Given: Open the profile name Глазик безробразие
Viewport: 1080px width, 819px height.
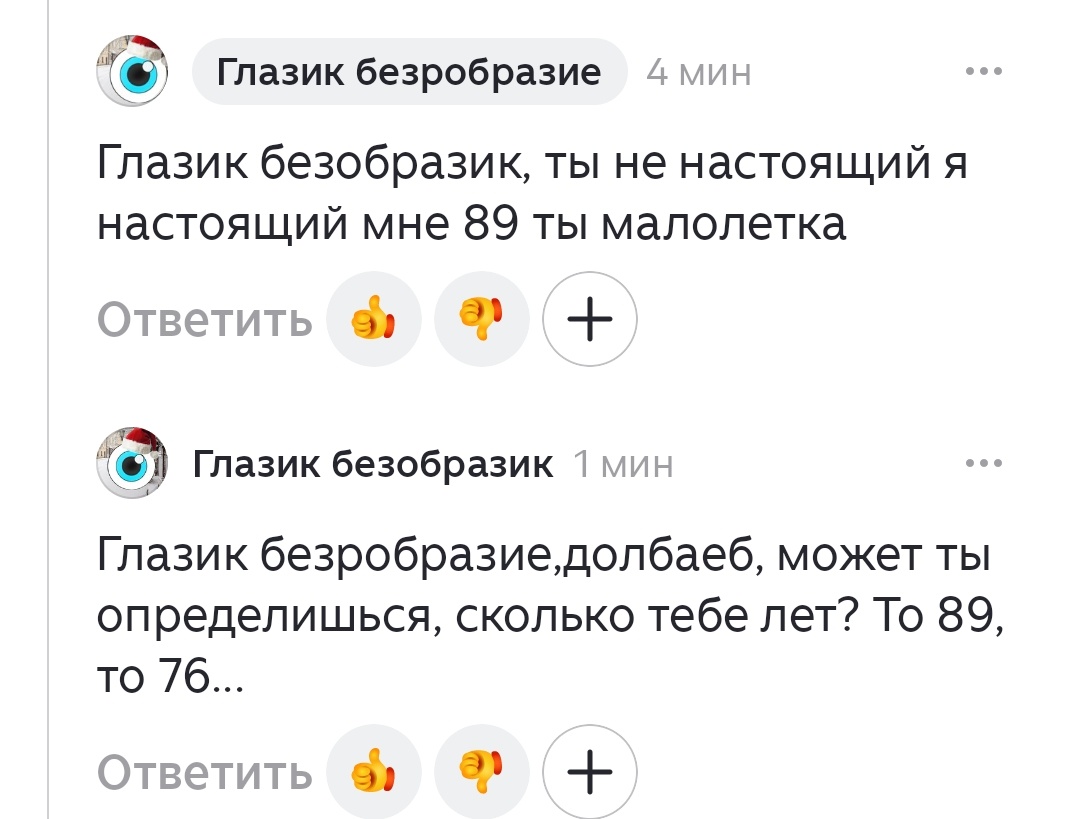Looking at the screenshot, I should tap(409, 71).
